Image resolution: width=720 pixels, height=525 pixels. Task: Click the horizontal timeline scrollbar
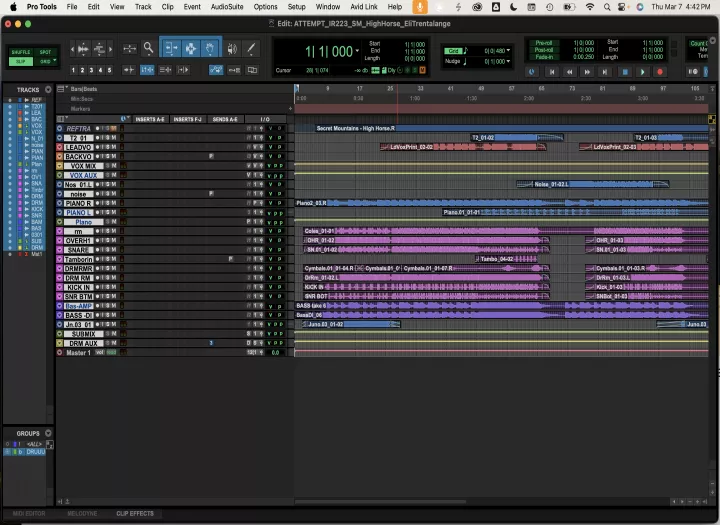coord(381,502)
